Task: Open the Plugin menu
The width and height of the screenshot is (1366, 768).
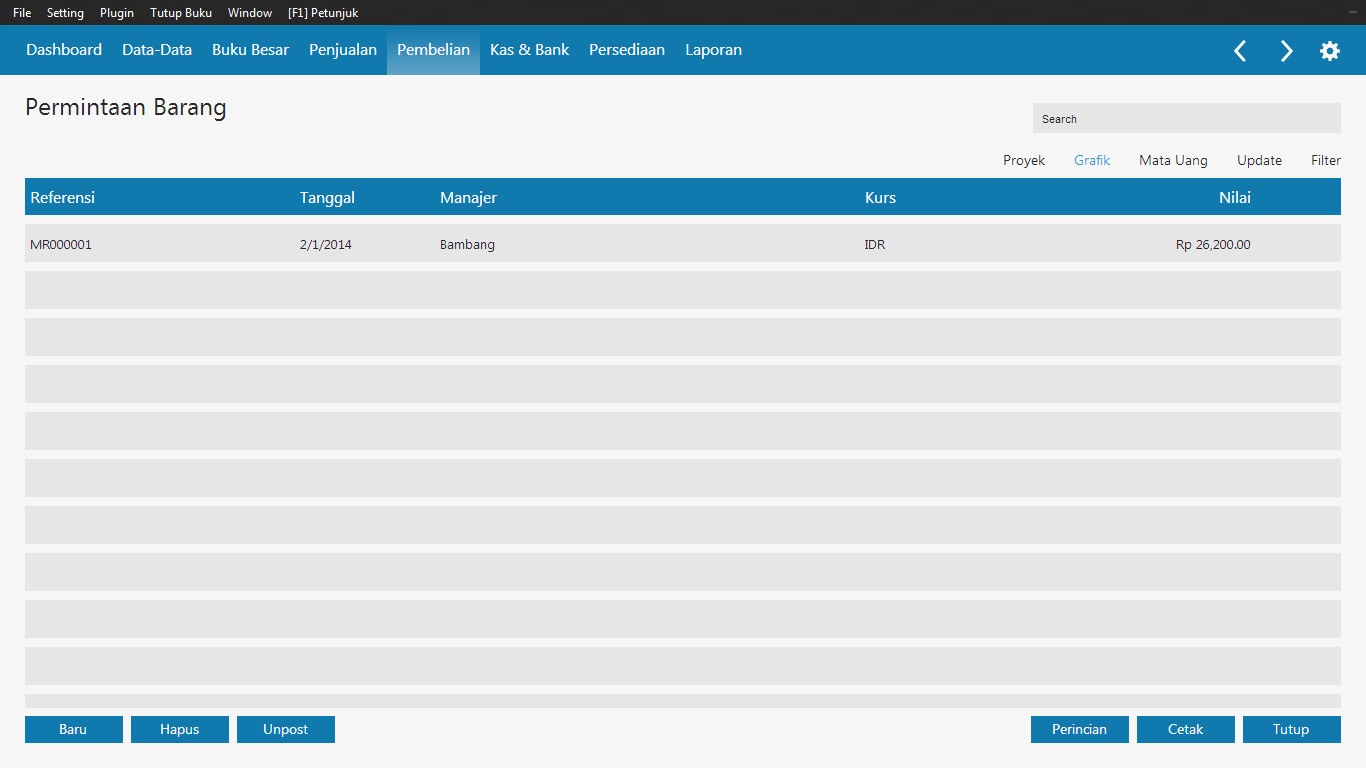Action: pos(117,13)
